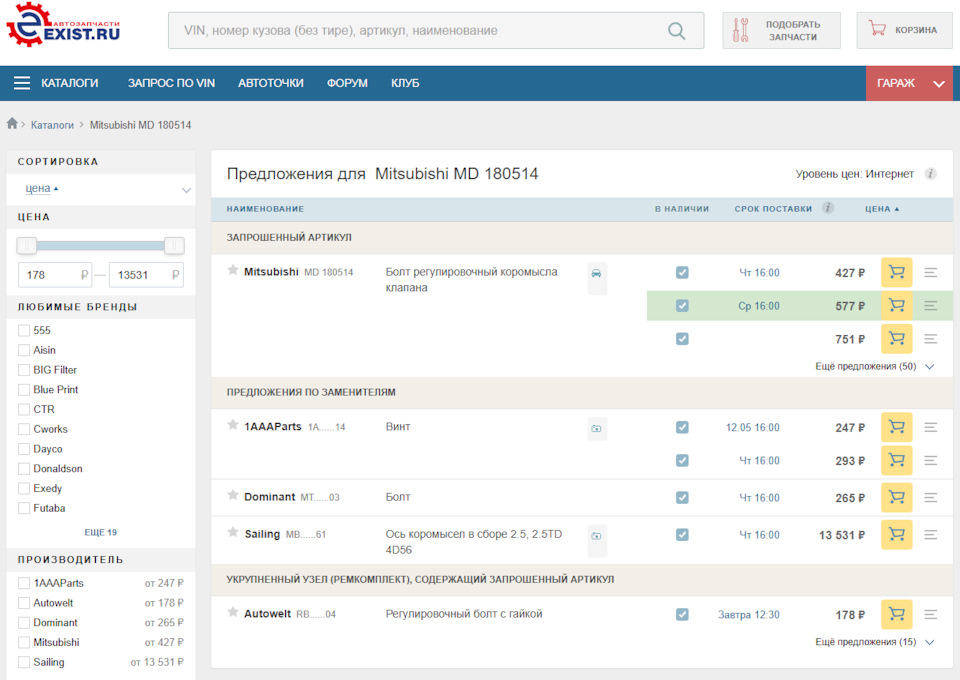
Task: Click the maximum price slider handle
Action: click(x=174, y=245)
